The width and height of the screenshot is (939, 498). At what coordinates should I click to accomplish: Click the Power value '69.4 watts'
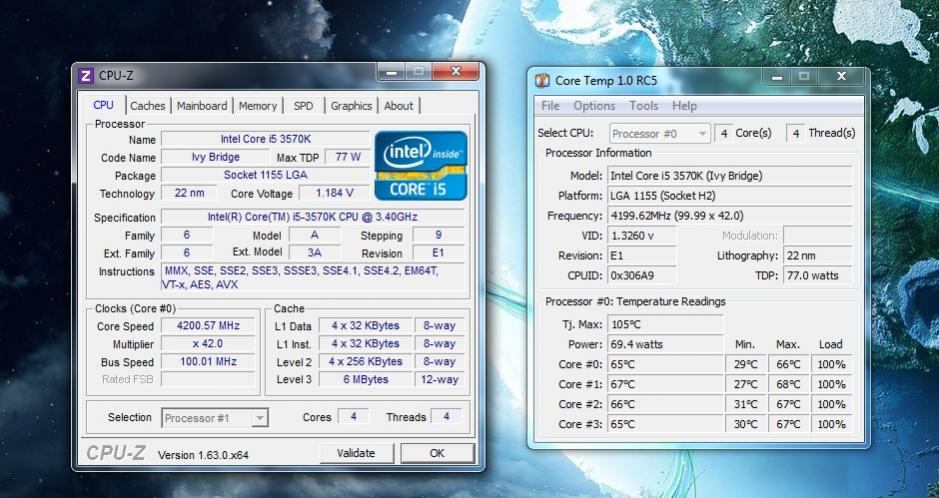click(x=665, y=344)
